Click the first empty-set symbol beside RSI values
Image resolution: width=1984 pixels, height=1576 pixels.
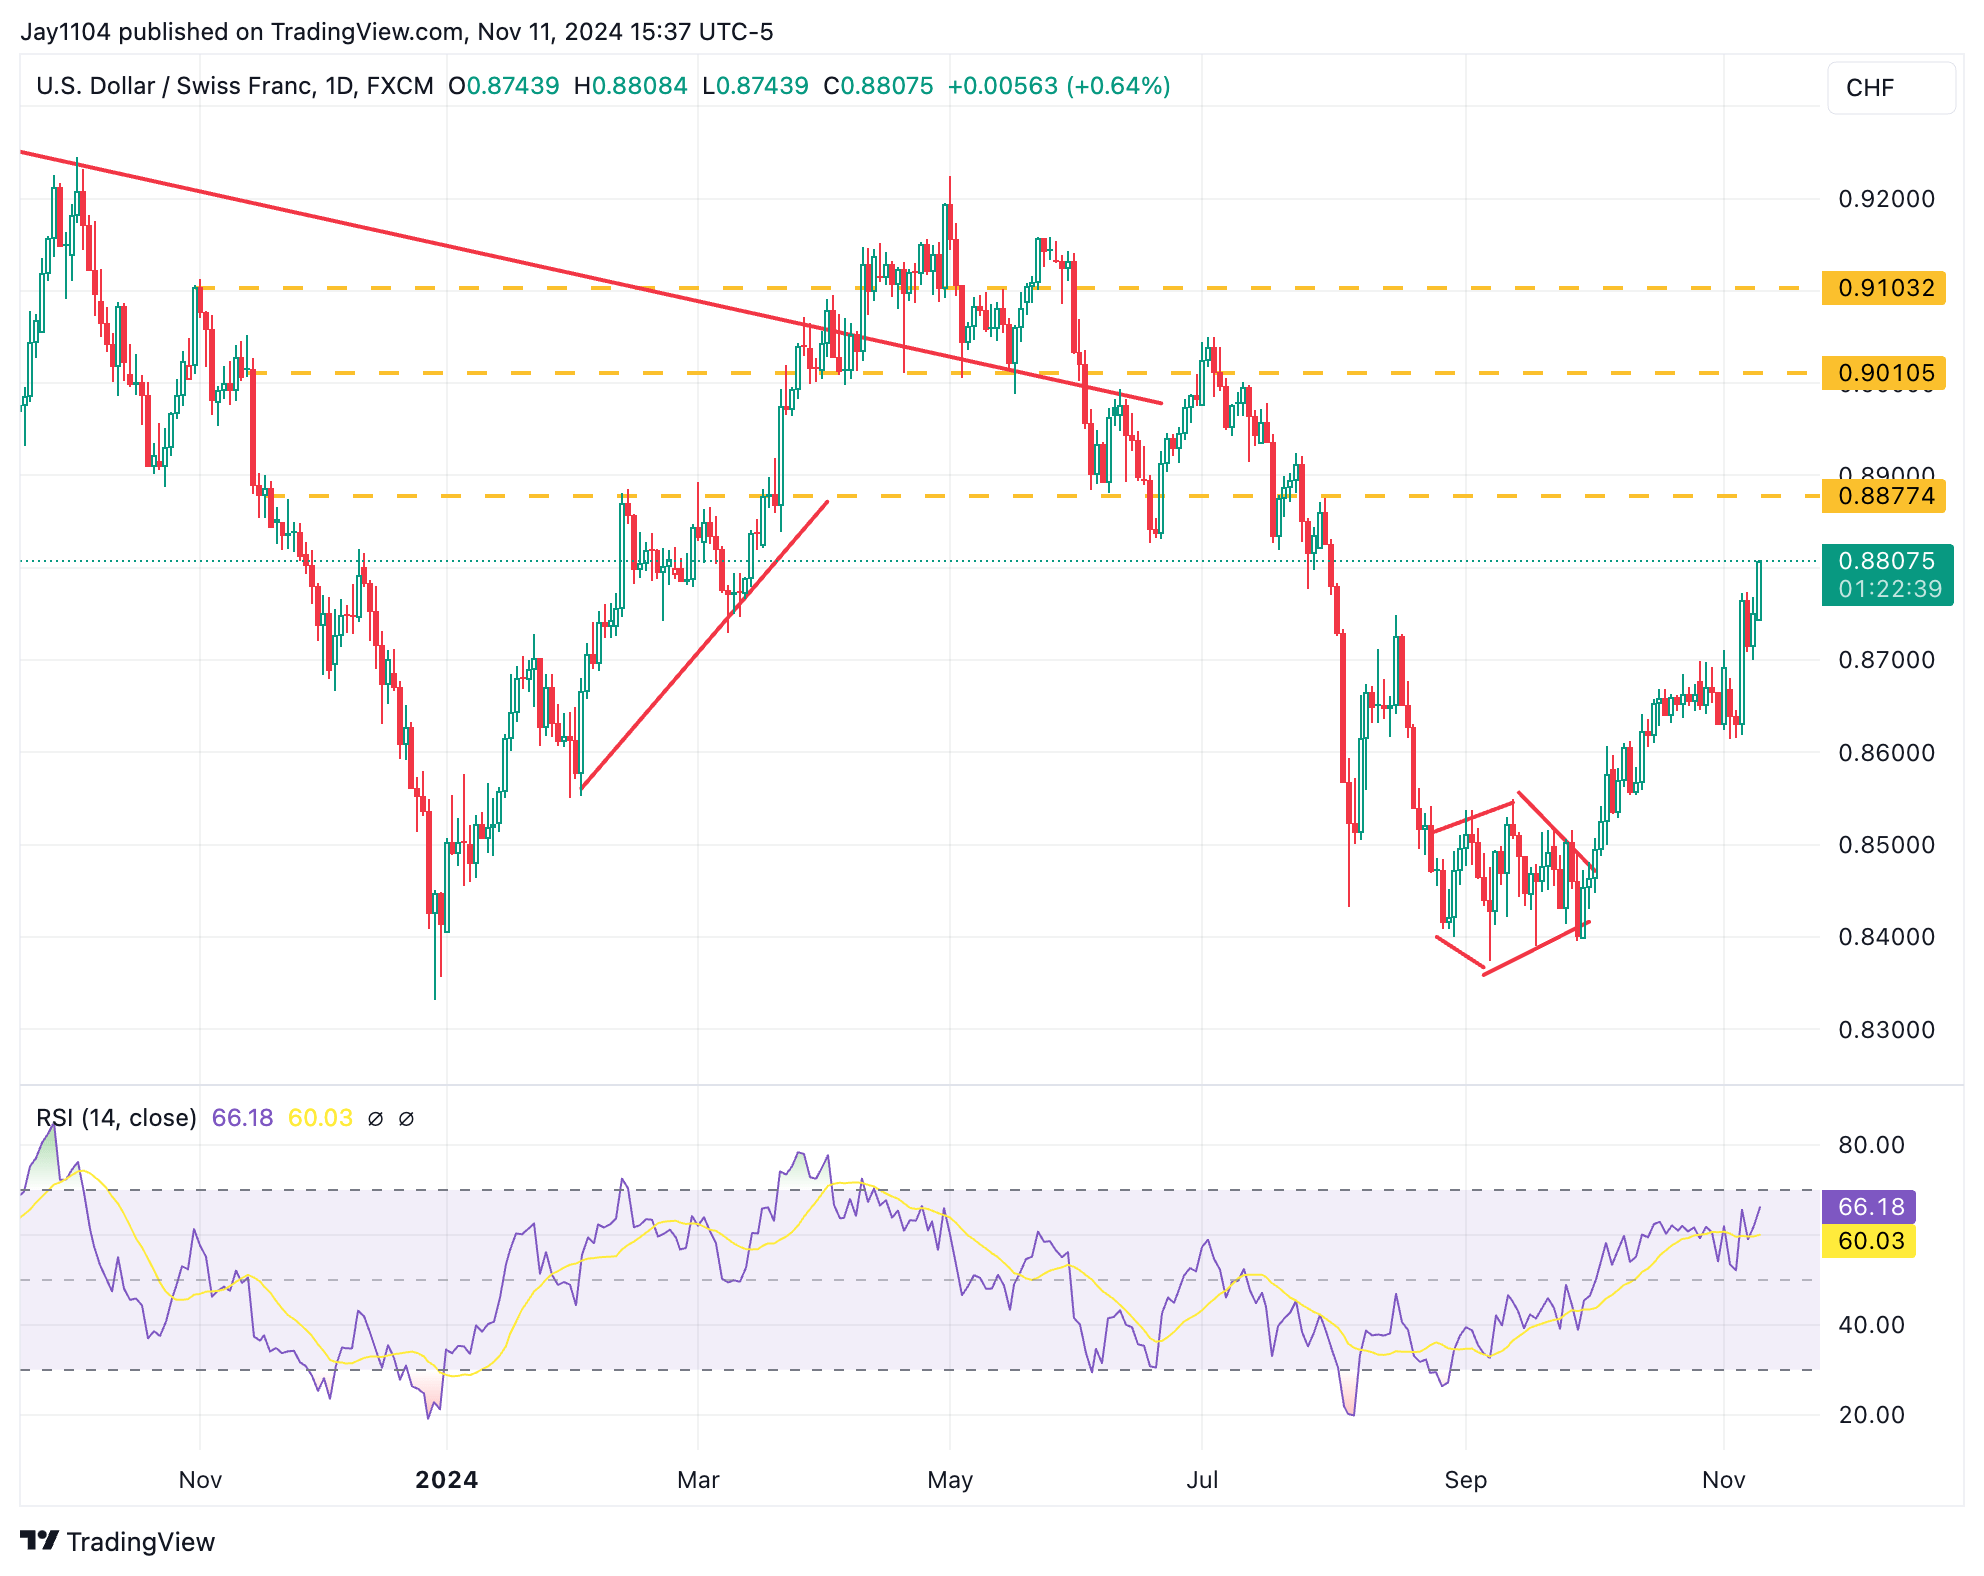pos(375,1118)
